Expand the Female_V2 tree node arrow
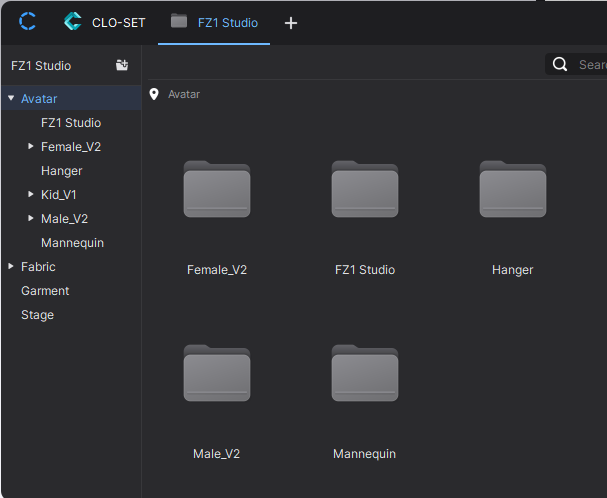This screenshot has height=498, width=607. [x=31, y=147]
